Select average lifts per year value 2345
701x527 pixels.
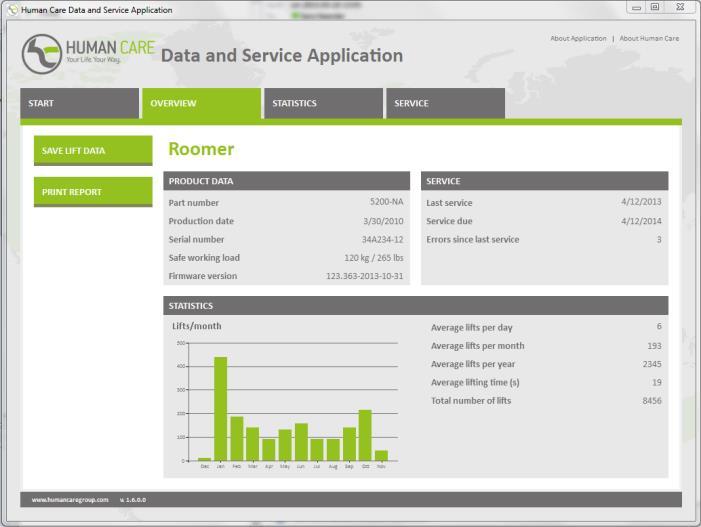tap(652, 364)
